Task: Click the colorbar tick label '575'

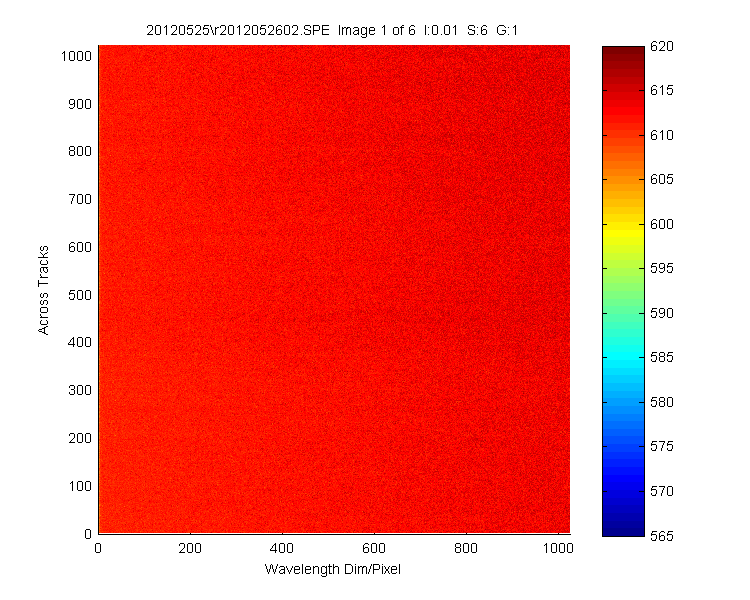Action: pos(662,446)
